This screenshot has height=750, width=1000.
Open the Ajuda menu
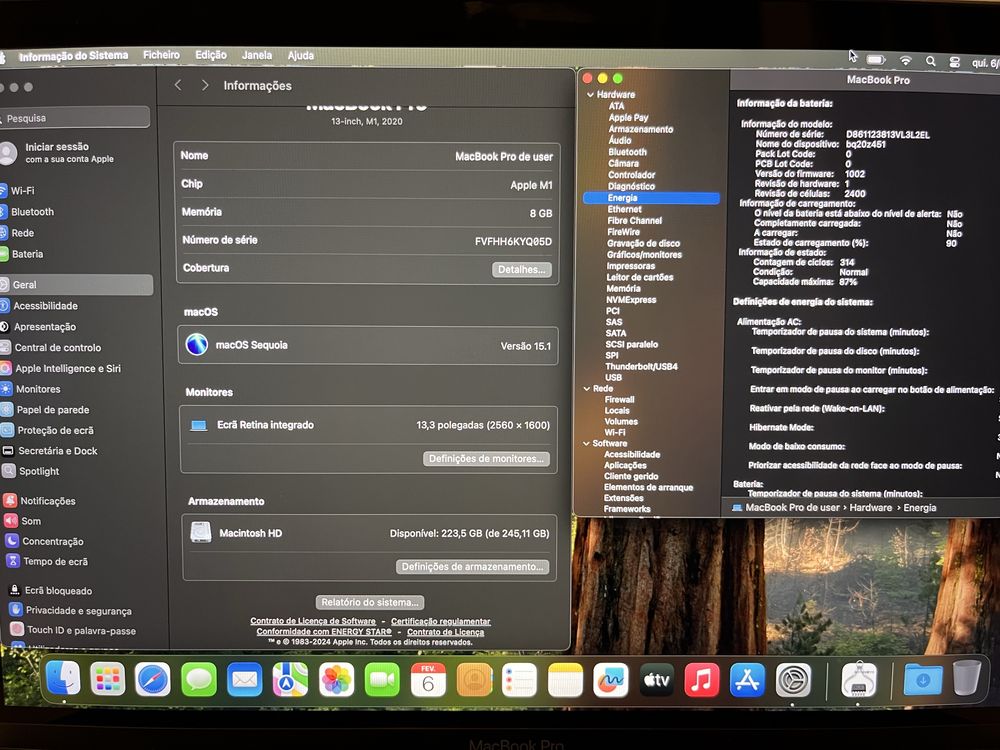[x=300, y=55]
